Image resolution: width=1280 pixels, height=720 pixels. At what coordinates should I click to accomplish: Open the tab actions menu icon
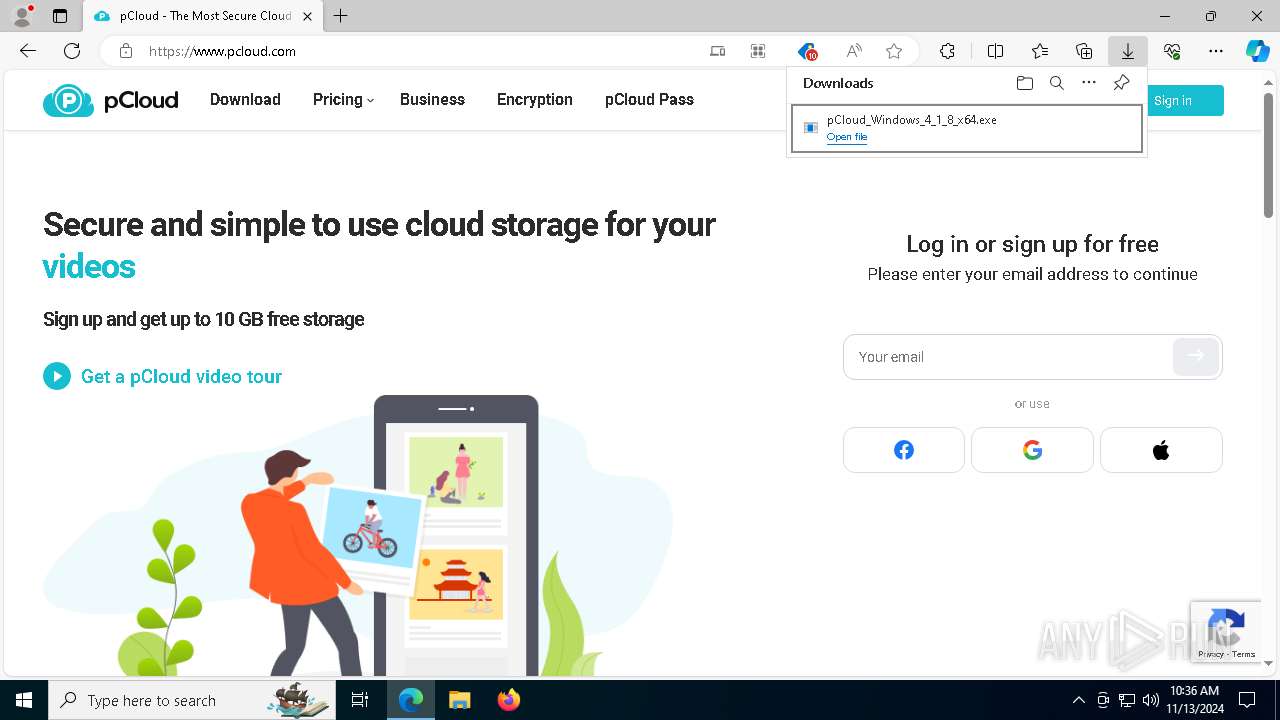[x=60, y=16]
